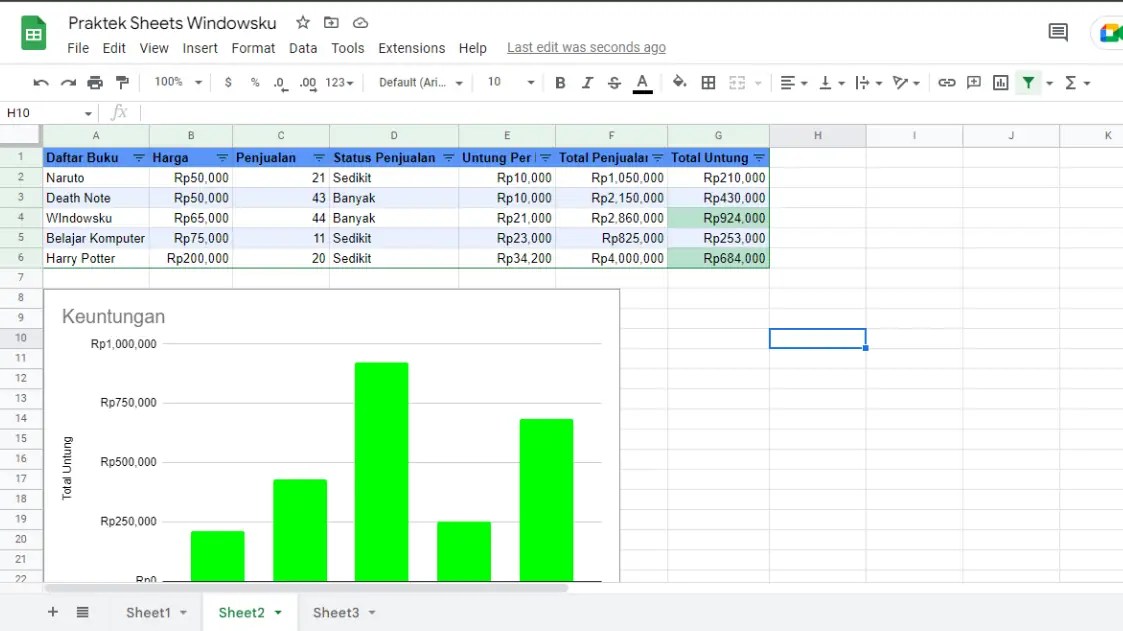1123x631 pixels.
Task: Open filter for Penjualan column
Action: pos(319,158)
